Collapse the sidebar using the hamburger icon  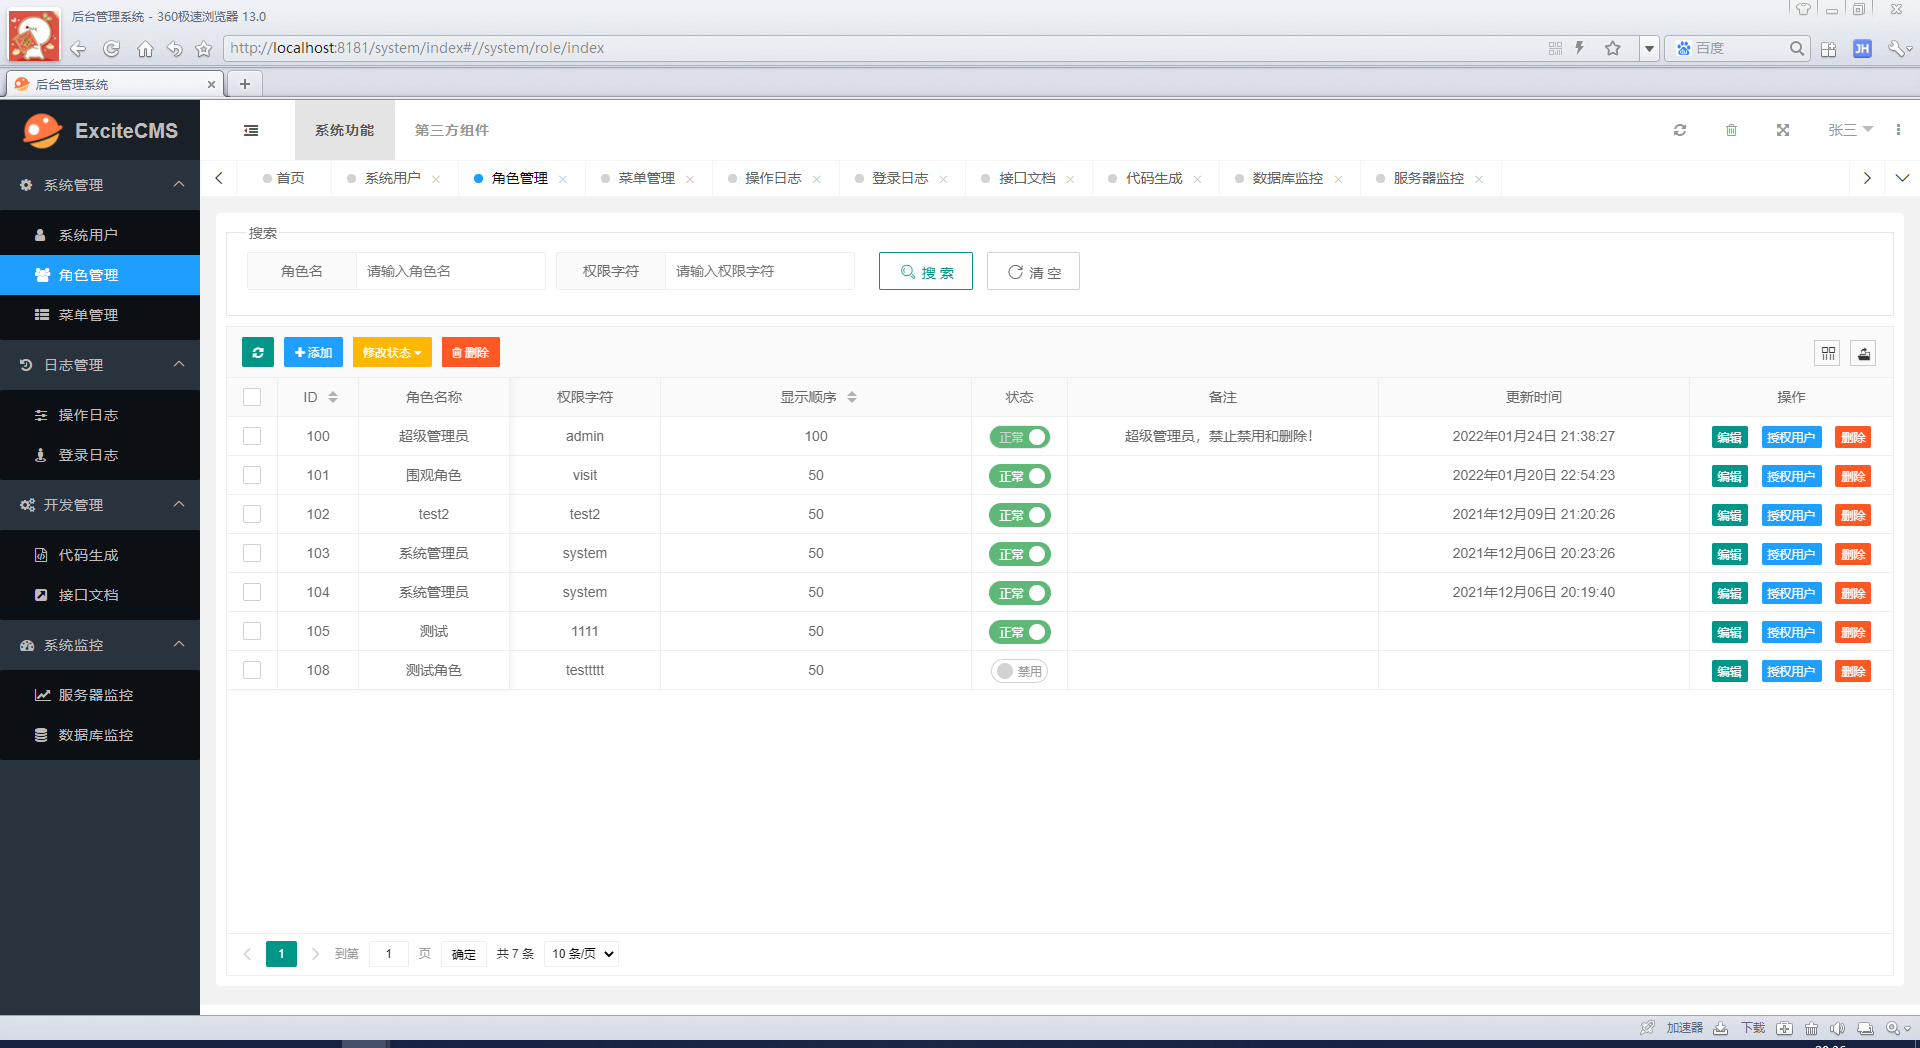click(250, 130)
